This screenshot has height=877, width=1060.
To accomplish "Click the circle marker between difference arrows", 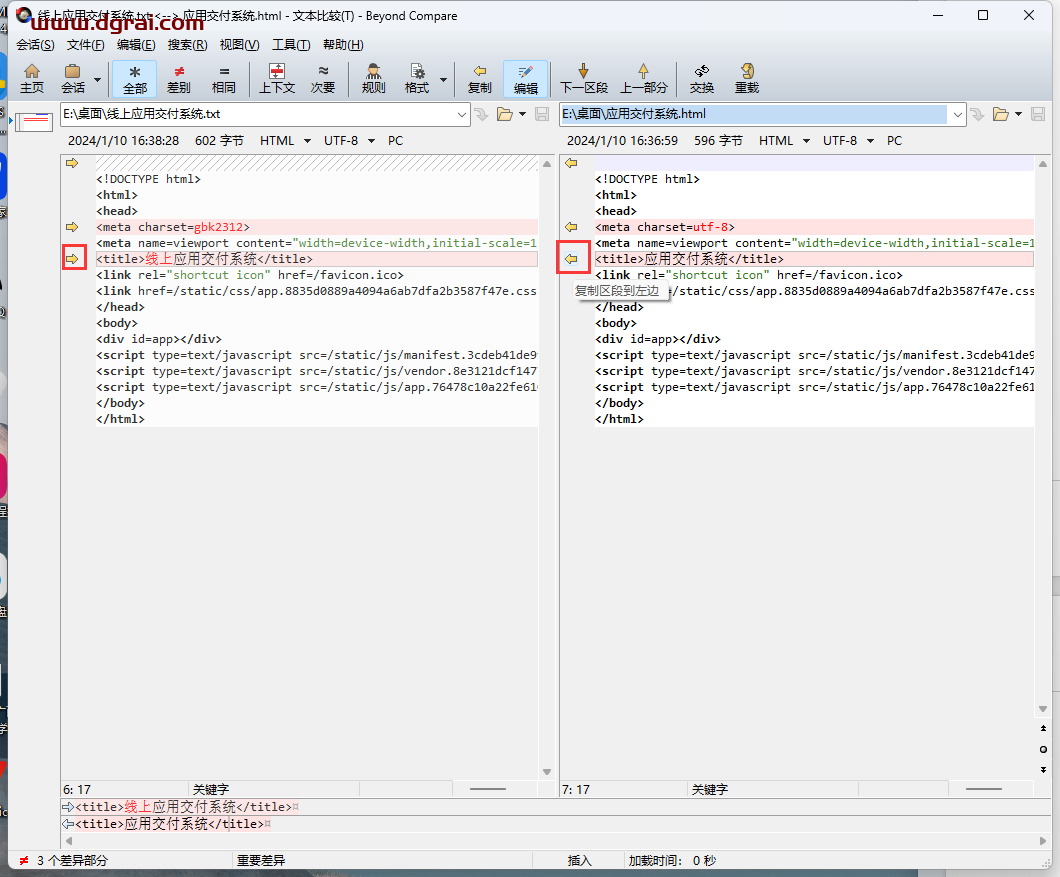I will [x=1043, y=749].
